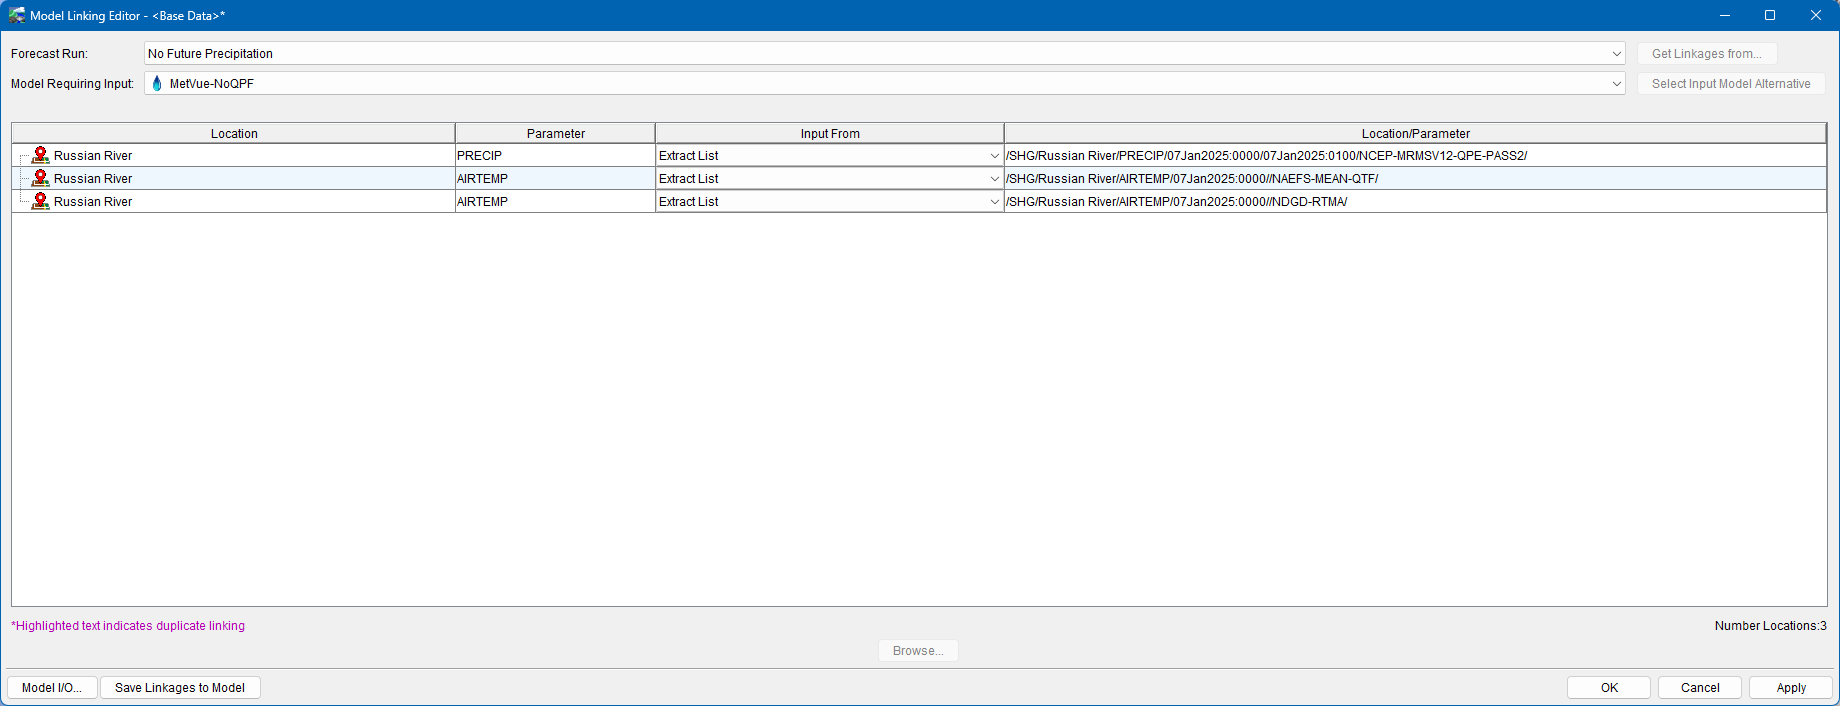1840x706 pixels.
Task: Click the location icon in the NAEFS-MEAN-QTF row
Action: coord(40,178)
